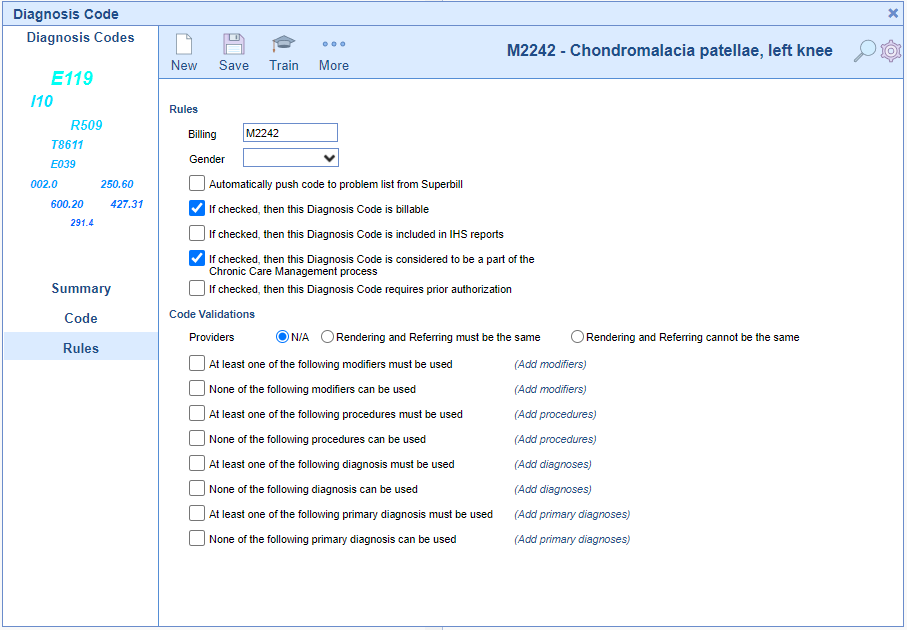Select the Rules tab
The width and height of the screenshot is (907, 630).
coord(81,348)
